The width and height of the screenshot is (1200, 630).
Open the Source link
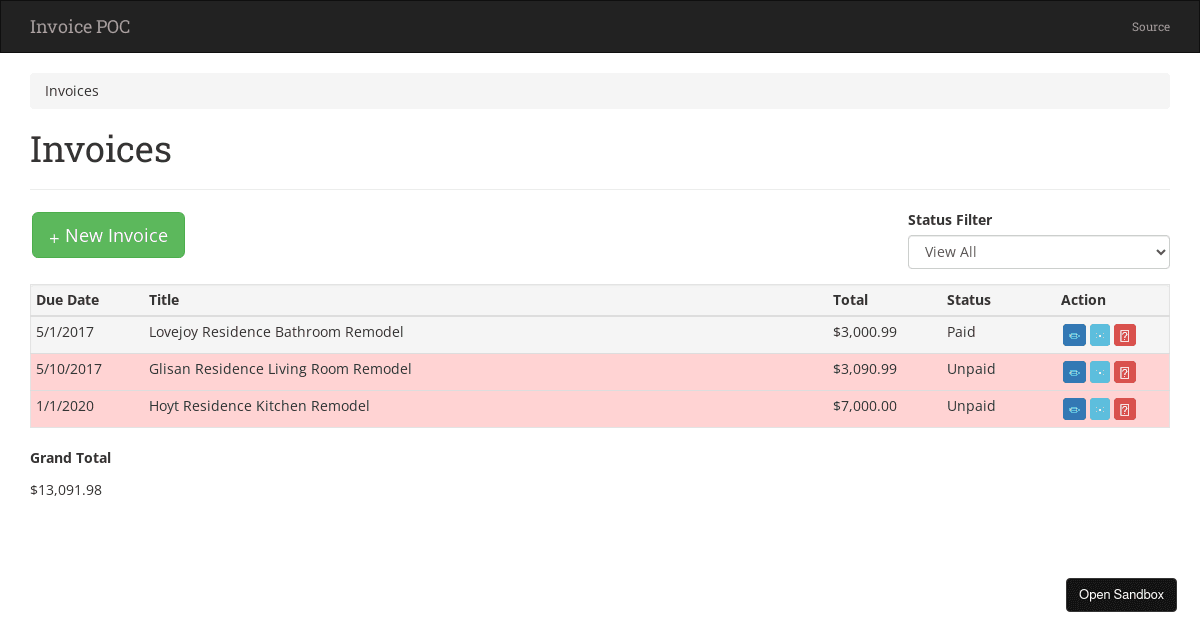pyautogui.click(x=1150, y=27)
